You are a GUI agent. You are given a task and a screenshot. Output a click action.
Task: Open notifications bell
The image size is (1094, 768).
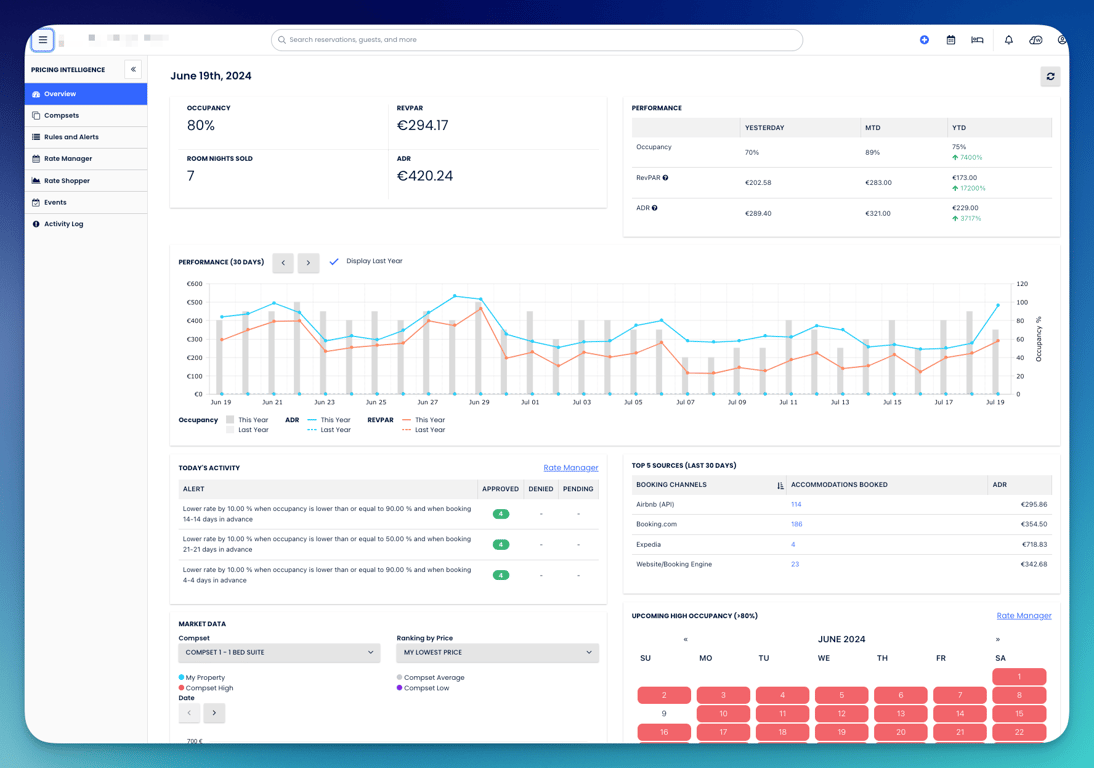click(1008, 40)
